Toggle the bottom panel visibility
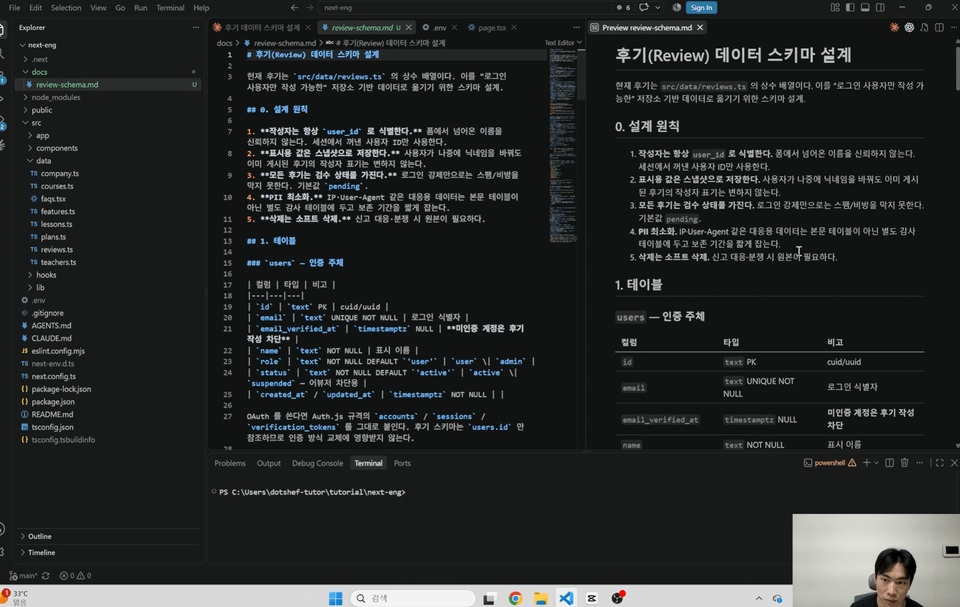 tap(865, 7)
